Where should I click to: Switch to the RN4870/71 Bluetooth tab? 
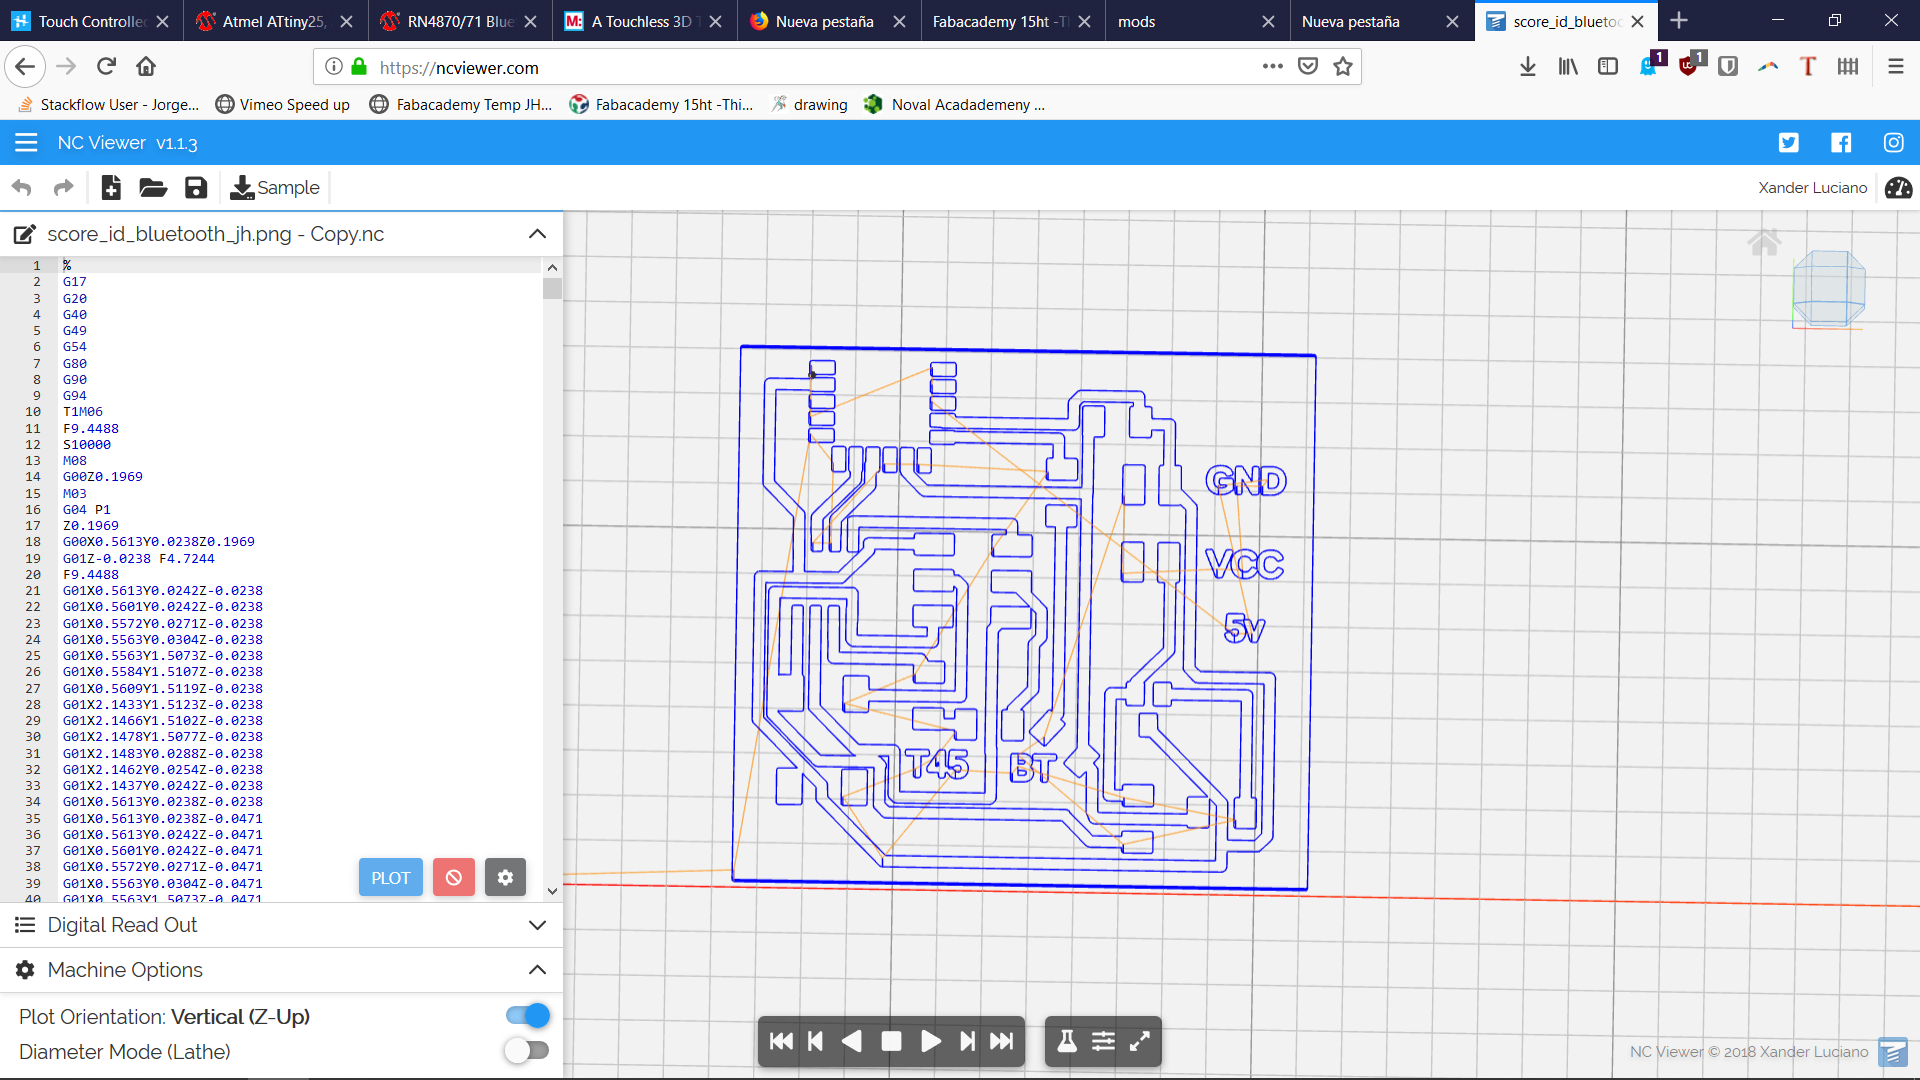(459, 21)
